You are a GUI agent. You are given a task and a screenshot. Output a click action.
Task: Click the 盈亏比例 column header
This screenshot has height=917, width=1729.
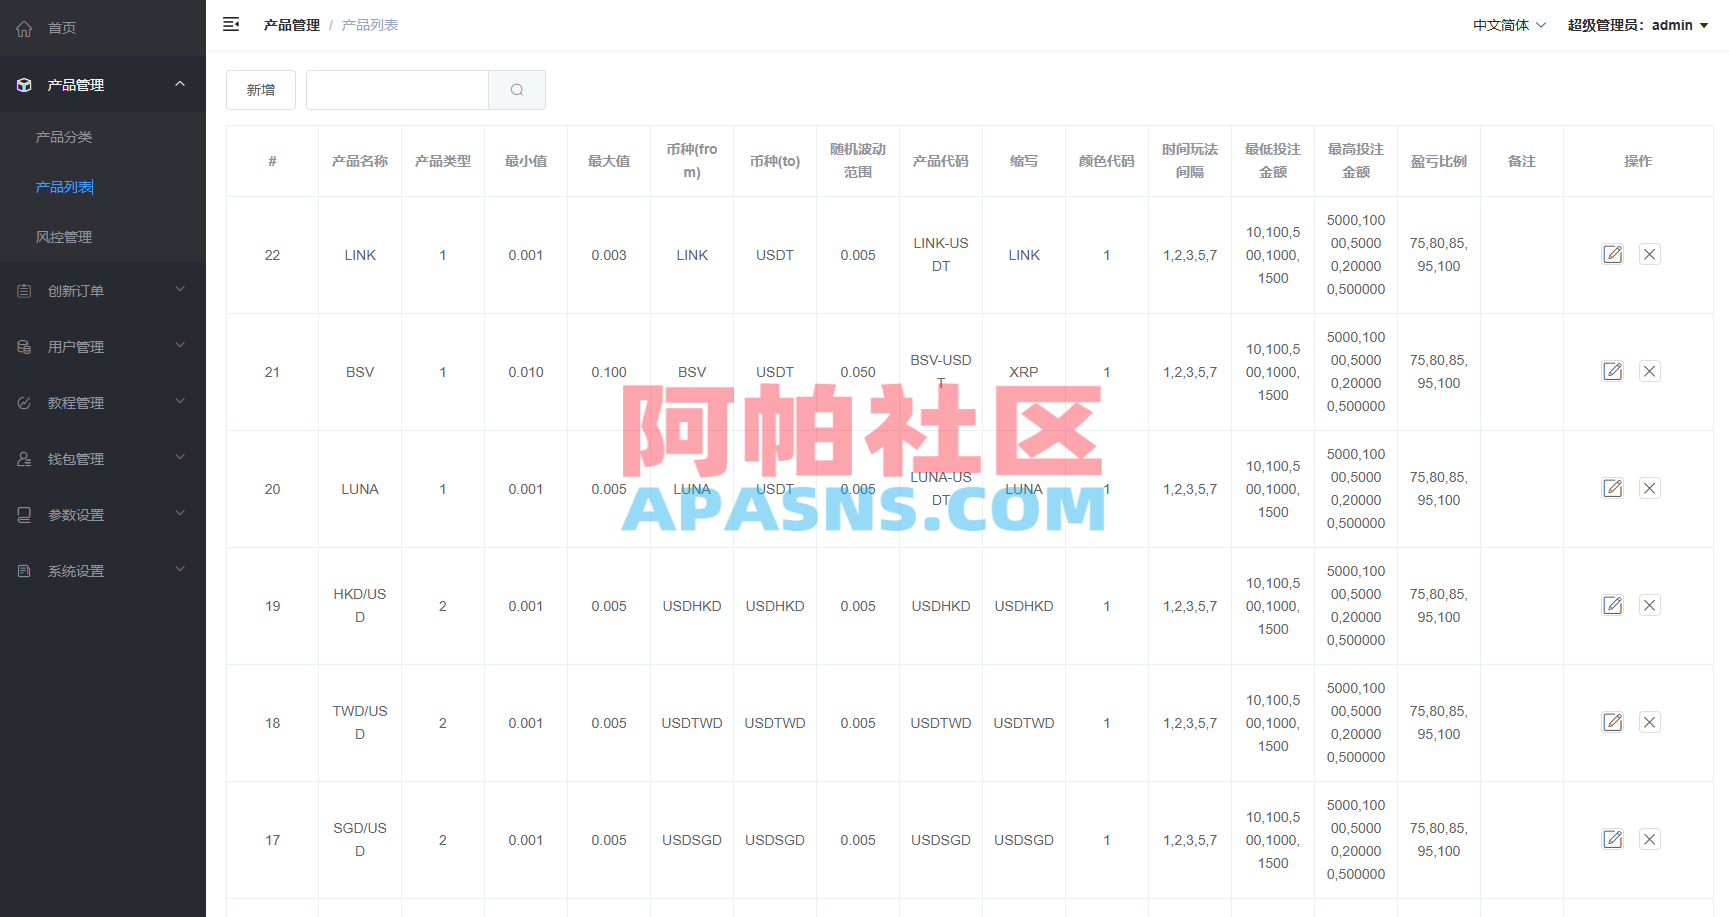(x=1439, y=161)
